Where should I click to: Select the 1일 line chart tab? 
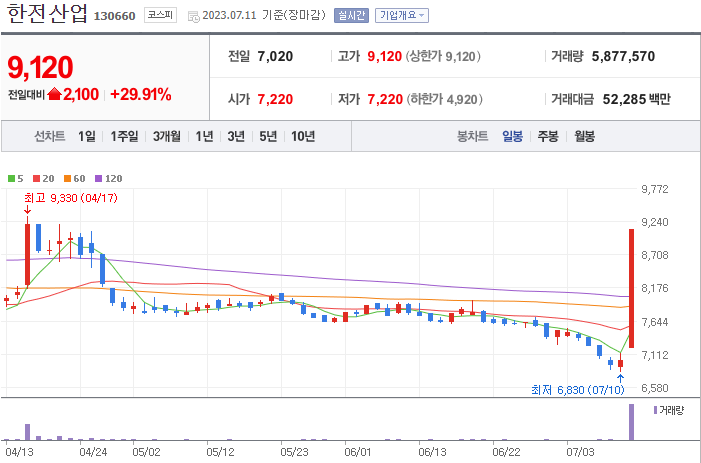[x=87, y=137]
